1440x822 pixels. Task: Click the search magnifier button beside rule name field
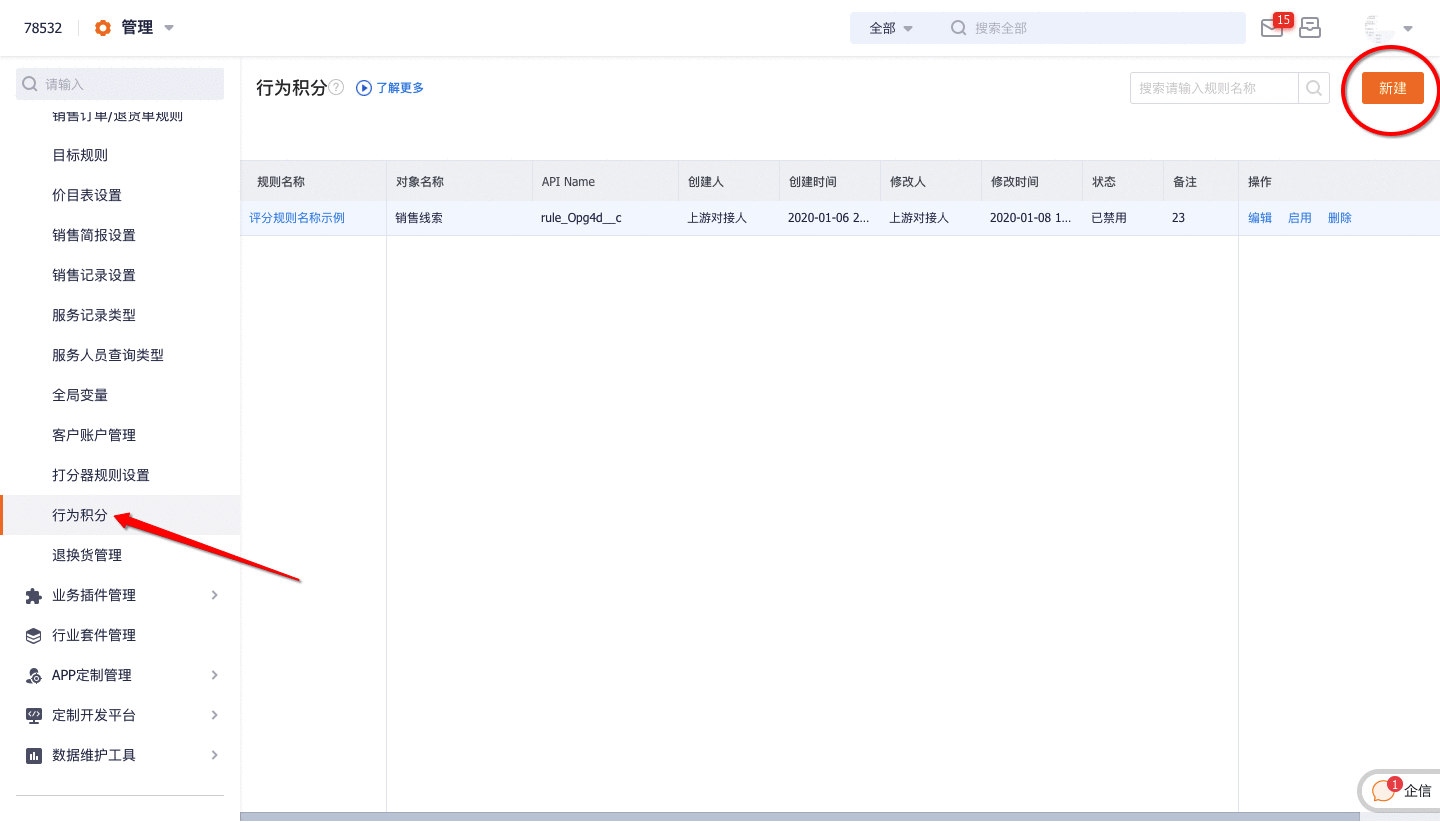coord(1314,88)
